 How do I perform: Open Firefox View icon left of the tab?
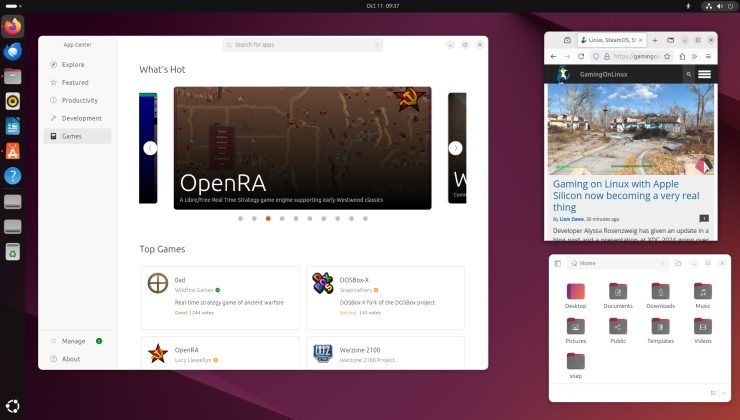click(x=567, y=40)
